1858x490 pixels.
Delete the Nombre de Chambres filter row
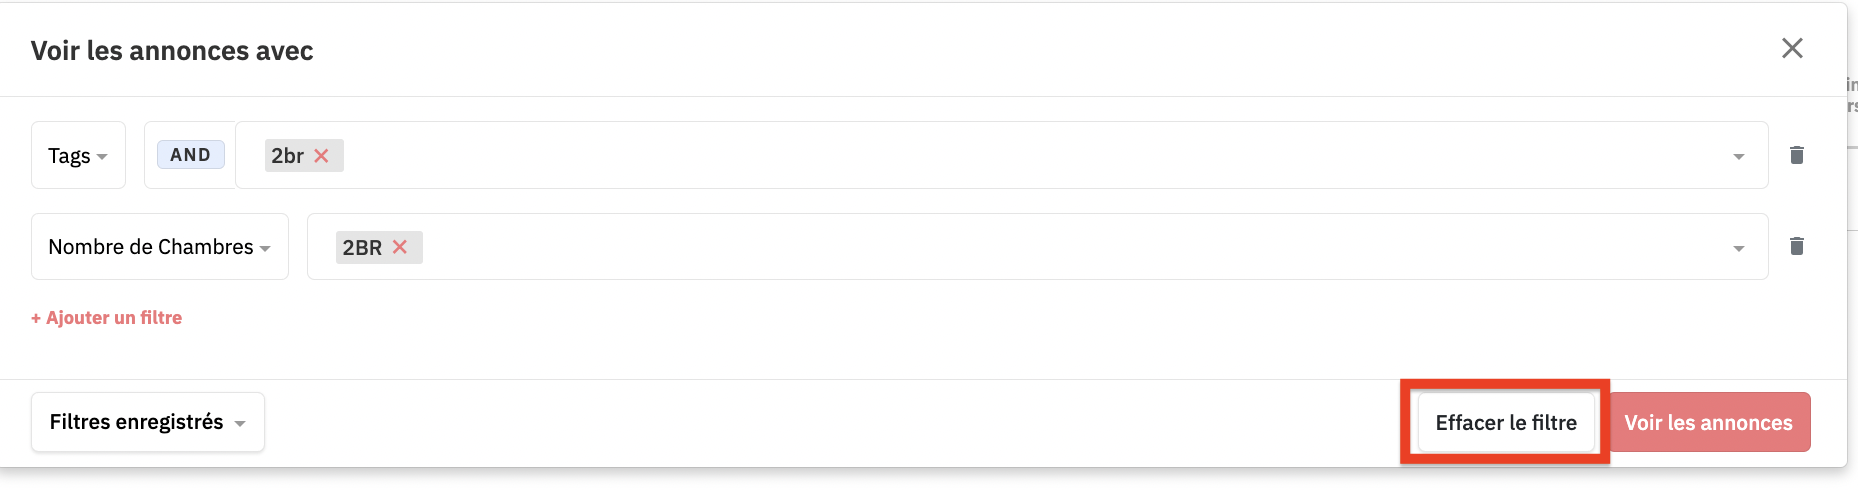pos(1796,246)
